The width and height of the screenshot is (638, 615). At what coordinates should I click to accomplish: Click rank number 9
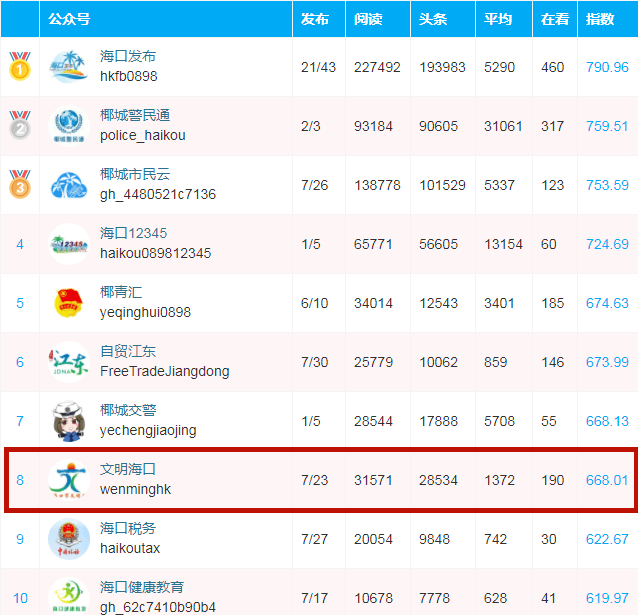click(x=20, y=539)
